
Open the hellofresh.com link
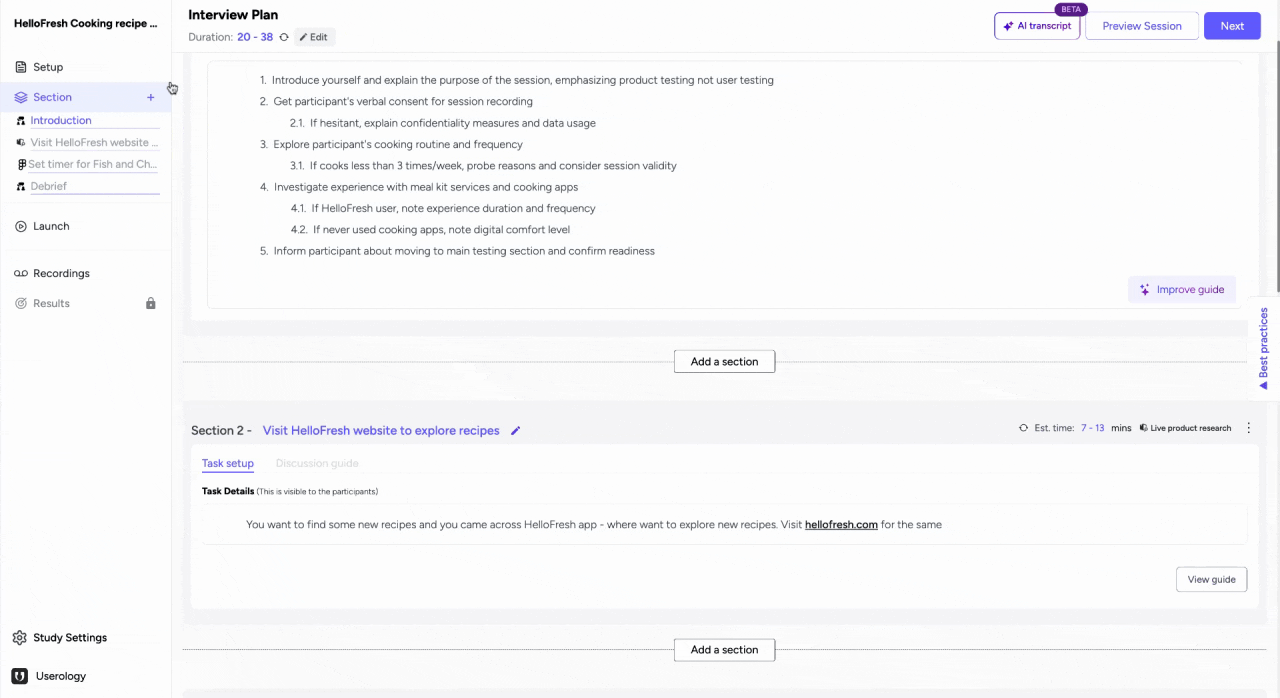pyautogui.click(x=841, y=524)
